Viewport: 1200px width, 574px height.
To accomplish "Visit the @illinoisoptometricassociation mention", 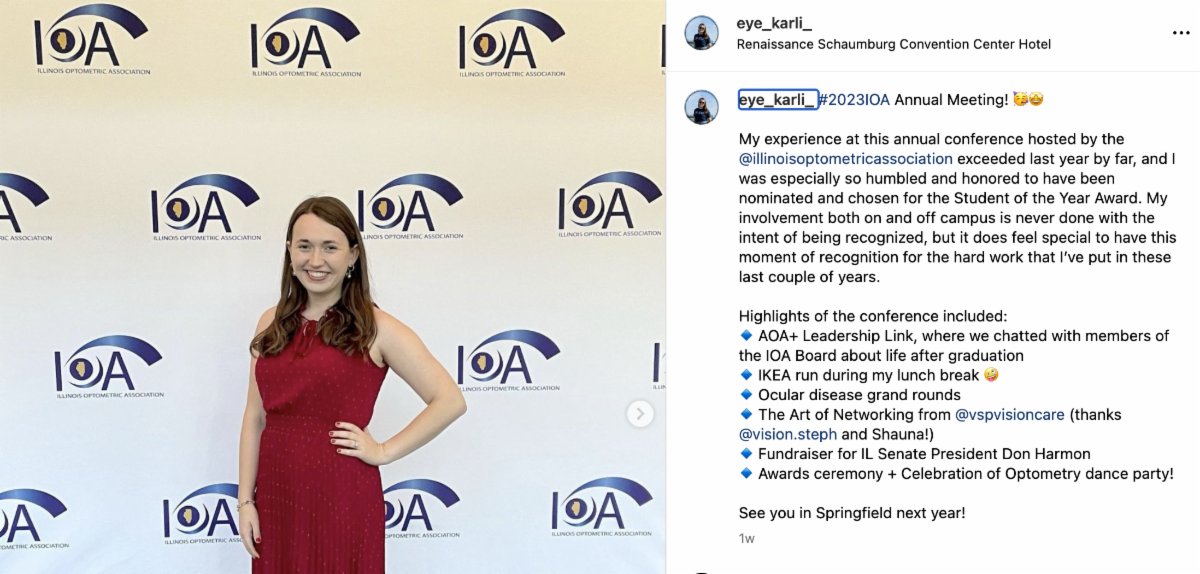I will 845,159.
